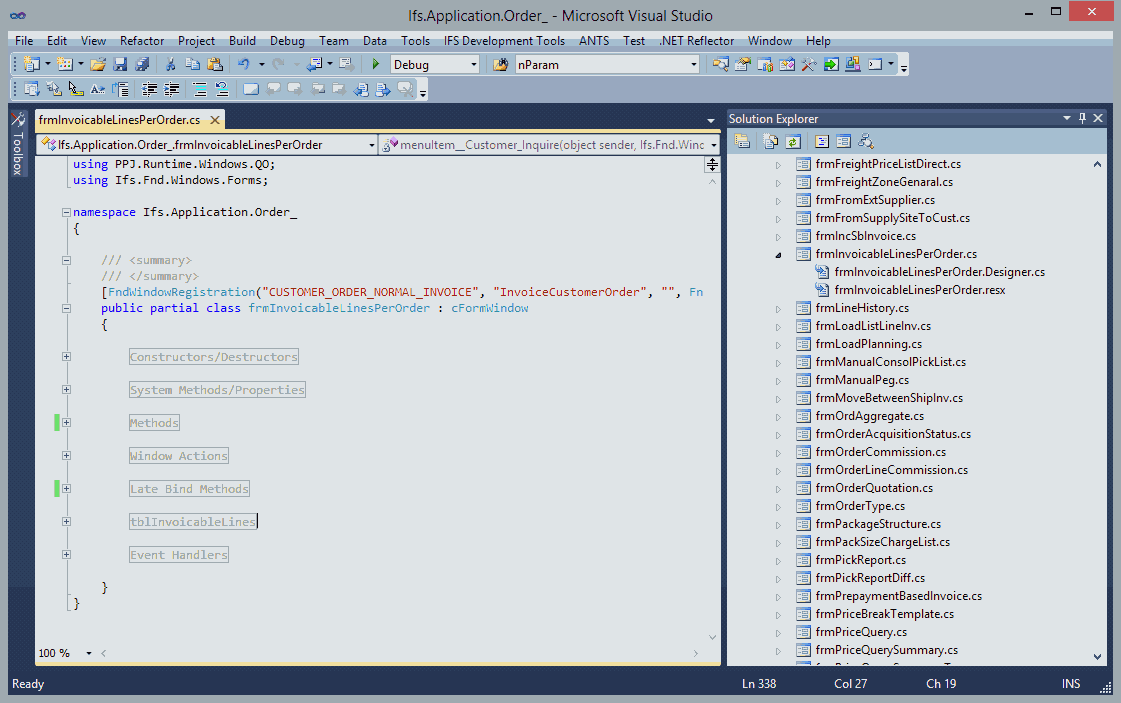Viewport: 1121px width, 703px height.
Task: Expand frmLineHistory.cs tree node
Action: click(x=778, y=309)
